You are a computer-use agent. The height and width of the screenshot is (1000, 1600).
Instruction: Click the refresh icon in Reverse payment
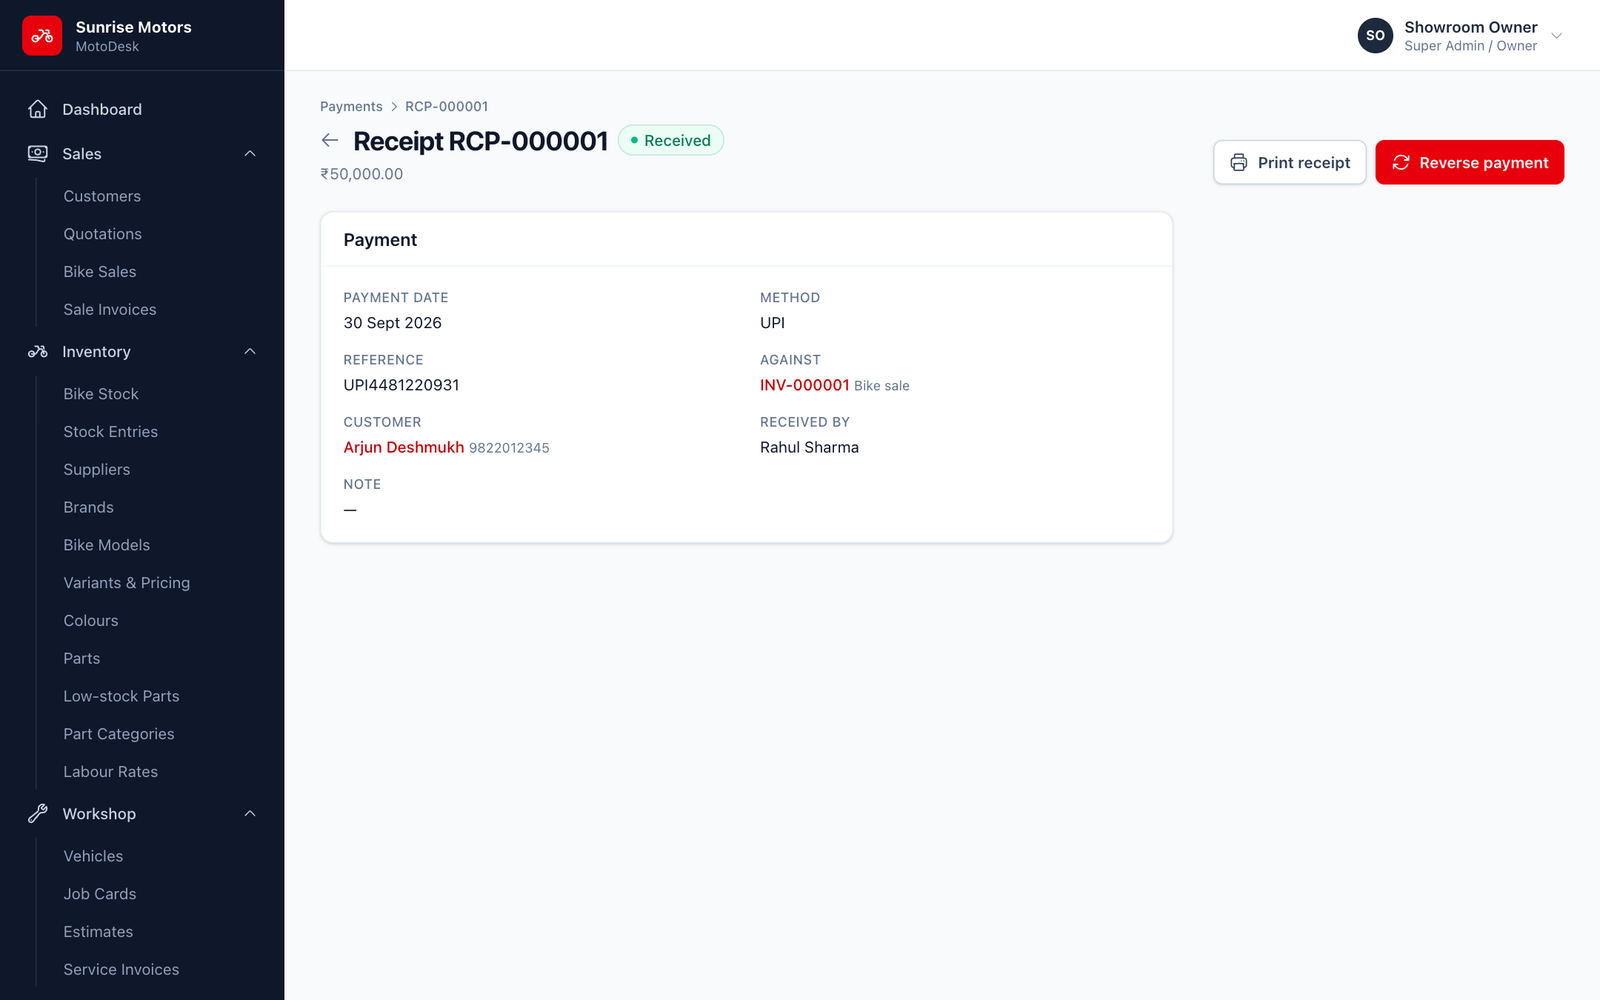pyautogui.click(x=1401, y=162)
